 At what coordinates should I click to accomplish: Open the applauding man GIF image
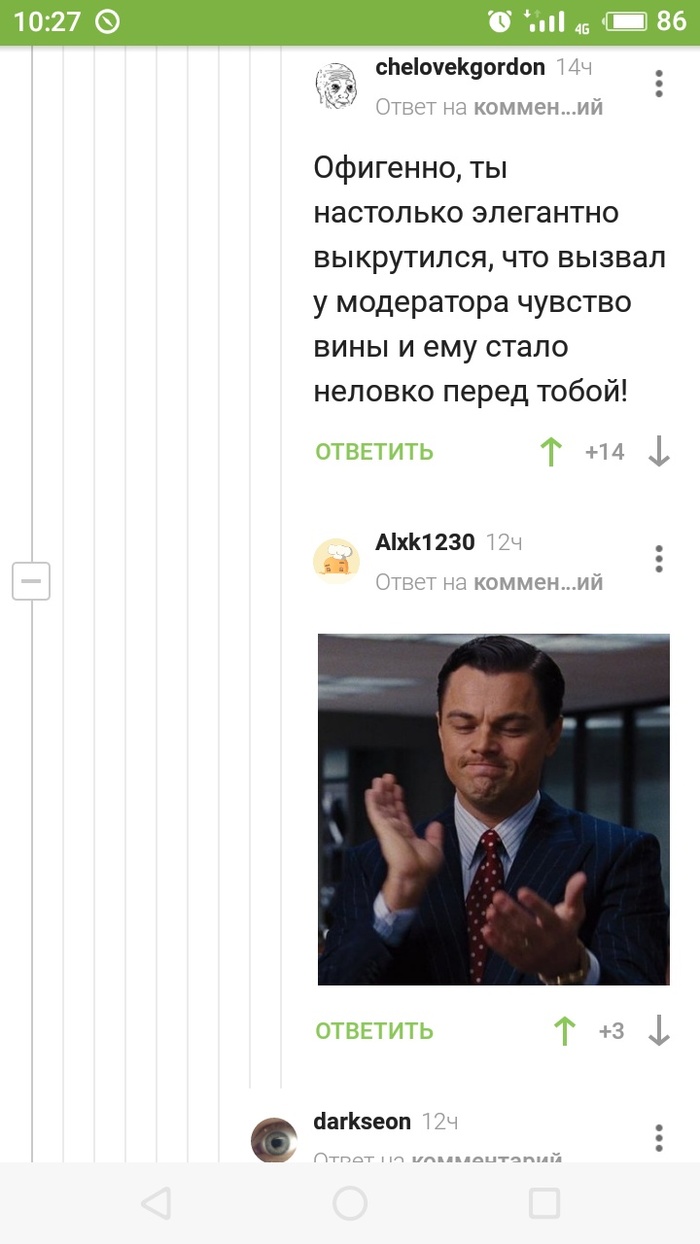494,809
